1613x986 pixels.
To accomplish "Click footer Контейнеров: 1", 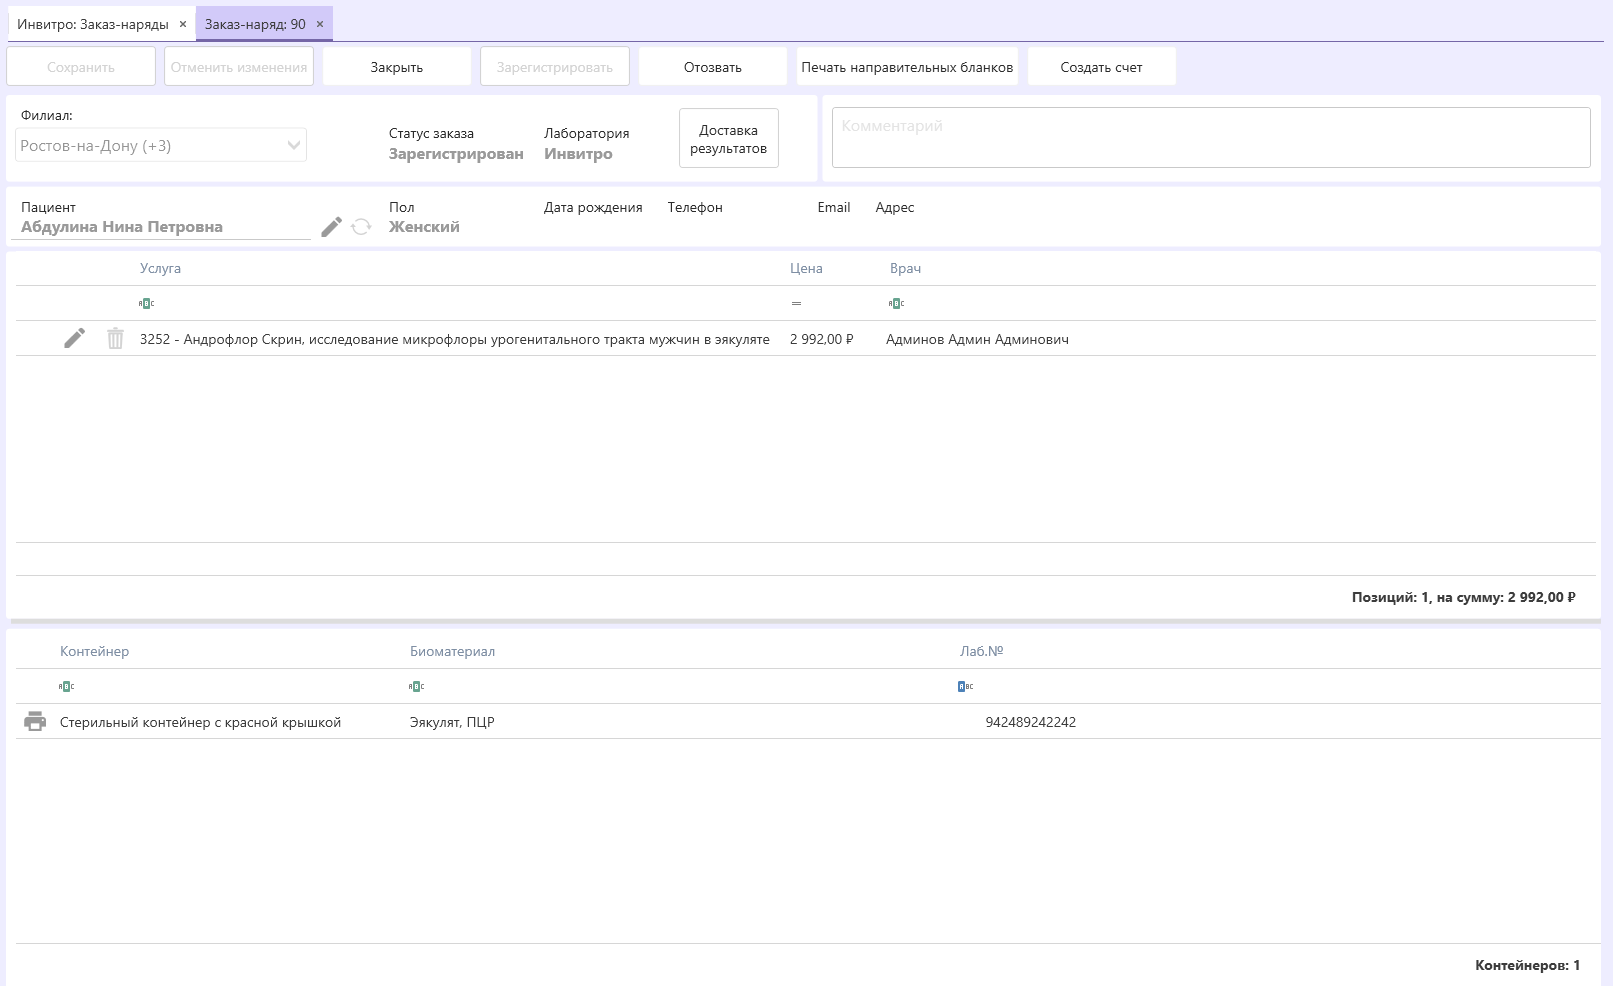I will (1528, 965).
